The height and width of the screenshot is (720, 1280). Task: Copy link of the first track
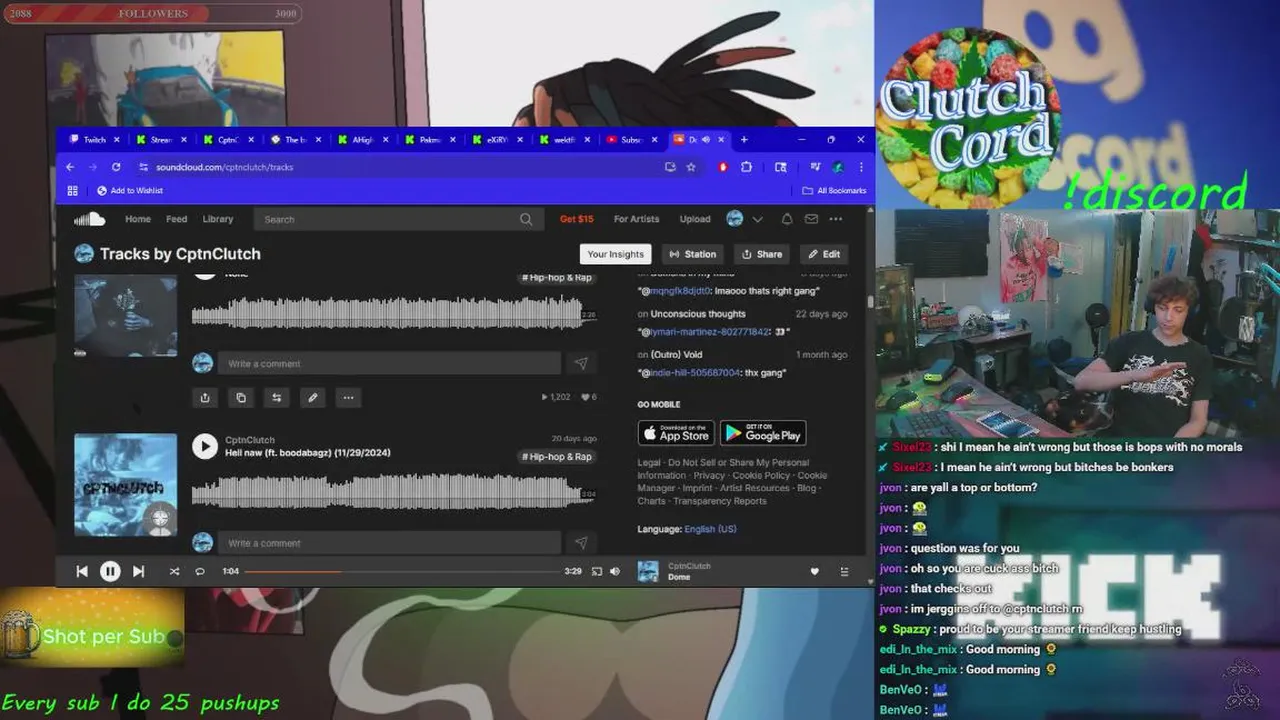point(241,397)
